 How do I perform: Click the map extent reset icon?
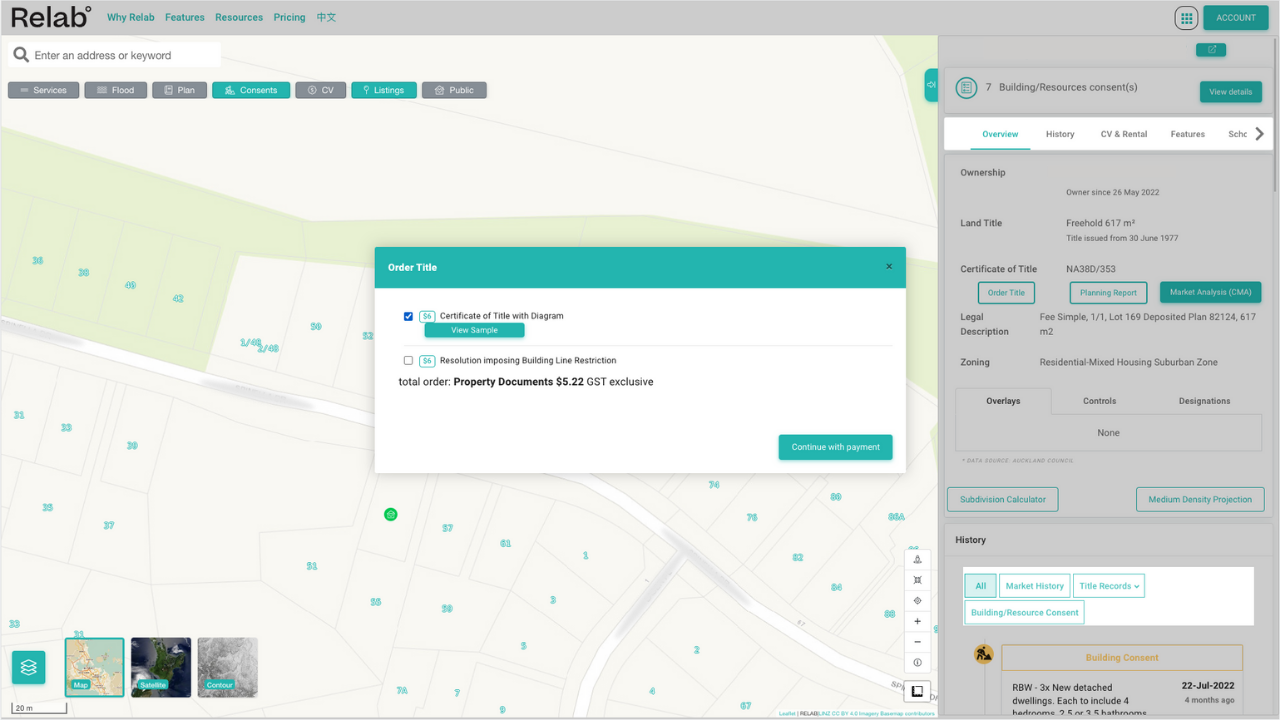point(917,579)
